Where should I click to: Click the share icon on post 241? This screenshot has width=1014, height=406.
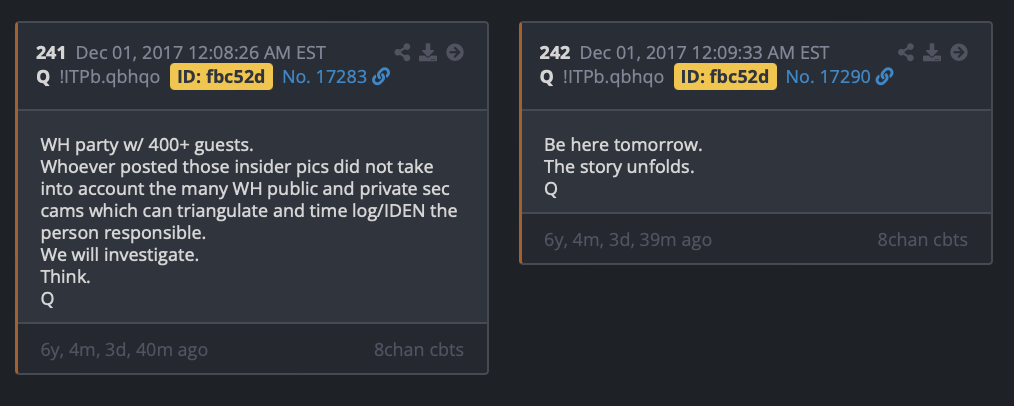click(x=403, y=52)
